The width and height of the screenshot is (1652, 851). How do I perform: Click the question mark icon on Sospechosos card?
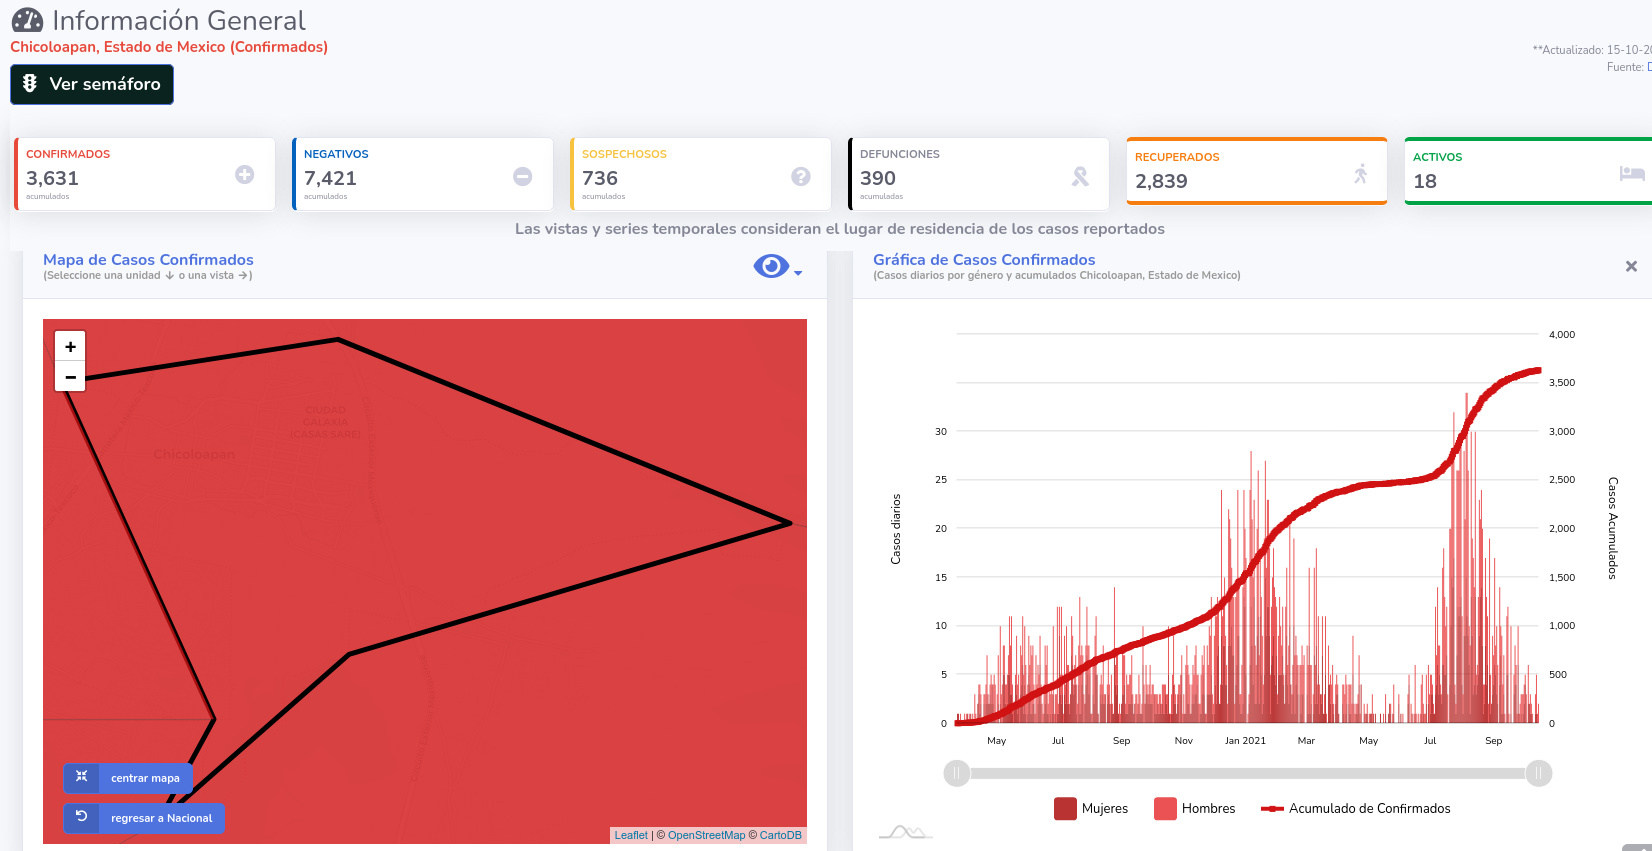pos(800,176)
